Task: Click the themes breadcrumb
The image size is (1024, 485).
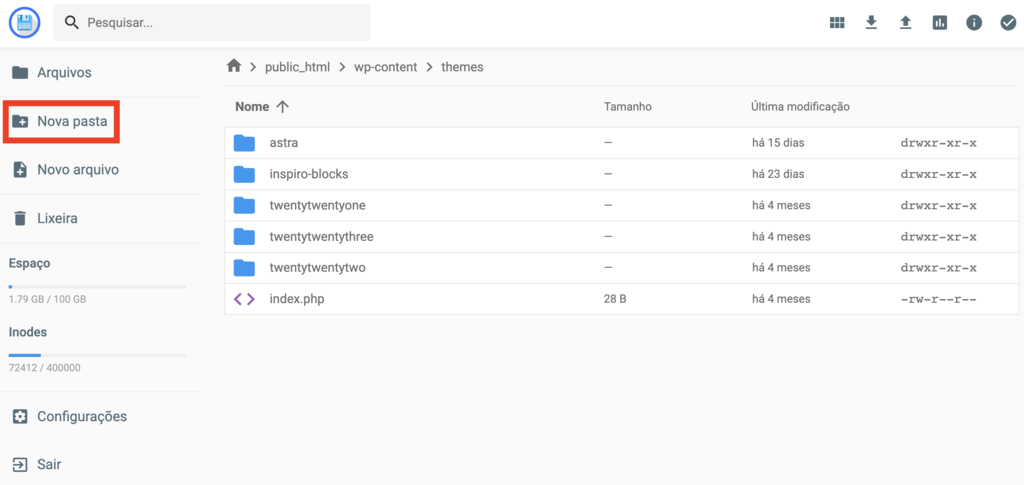Action: (462, 67)
